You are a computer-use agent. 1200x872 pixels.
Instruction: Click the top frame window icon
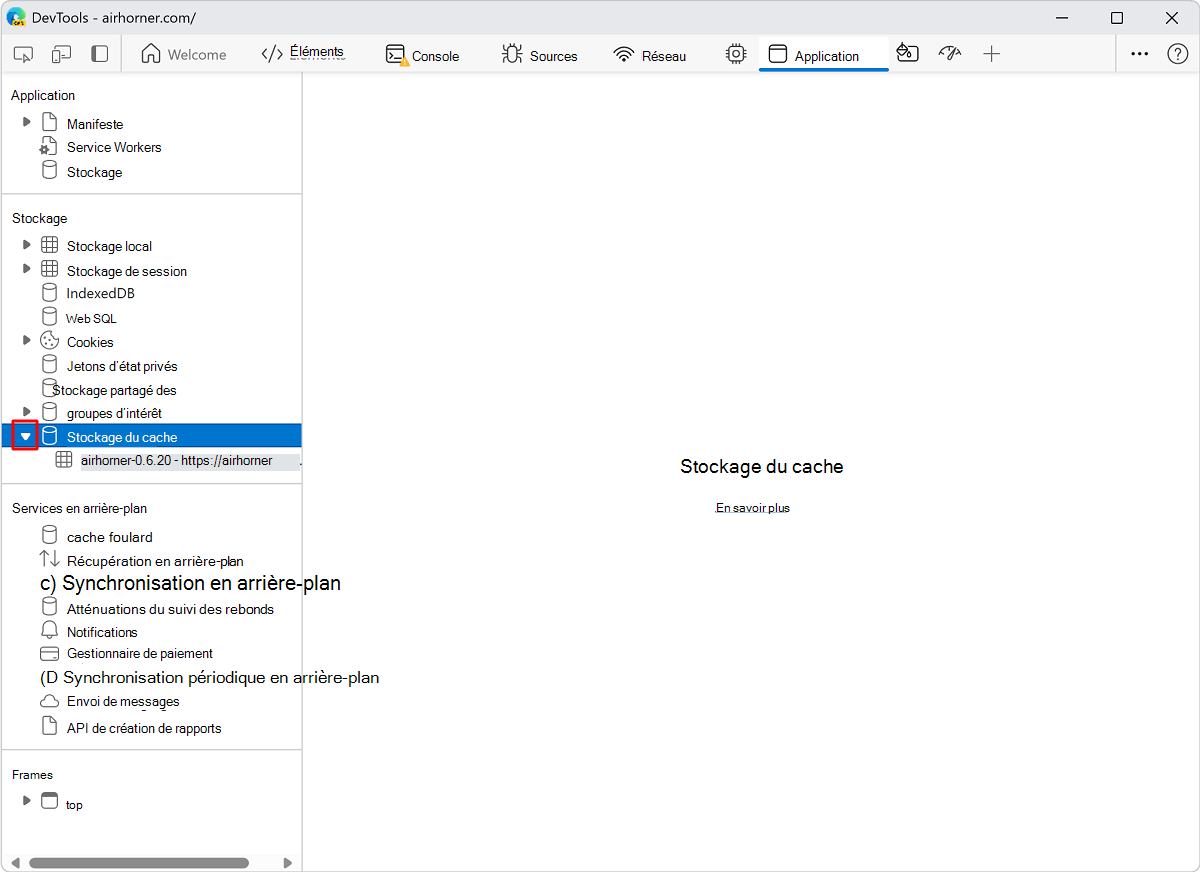pyautogui.click(x=49, y=801)
